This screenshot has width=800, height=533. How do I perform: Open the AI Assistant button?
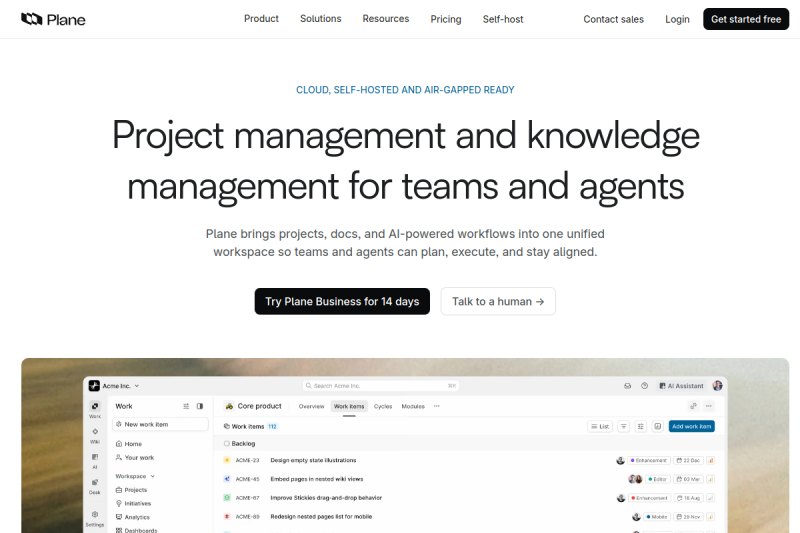click(x=682, y=386)
